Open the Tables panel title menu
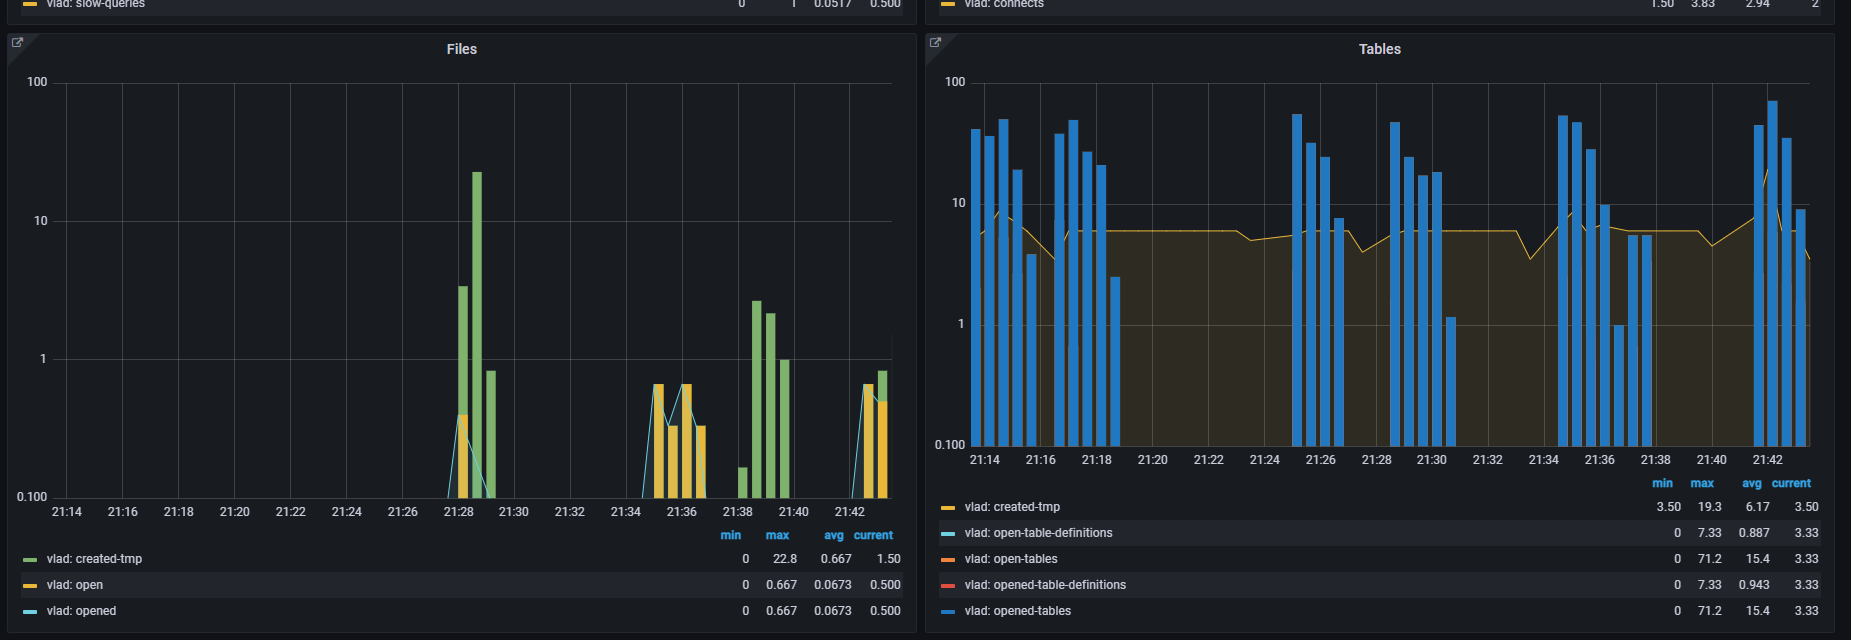Image resolution: width=1851 pixels, height=640 pixels. click(1379, 49)
